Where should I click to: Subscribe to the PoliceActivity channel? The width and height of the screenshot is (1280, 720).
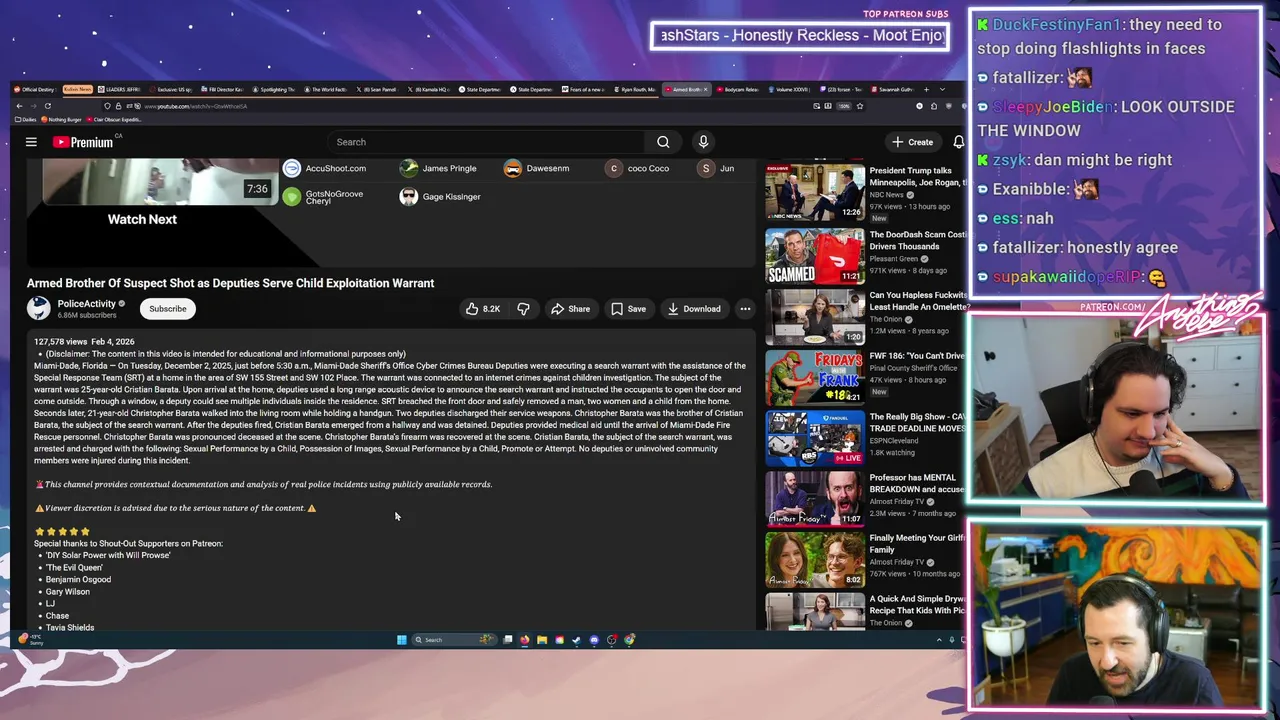tap(168, 309)
